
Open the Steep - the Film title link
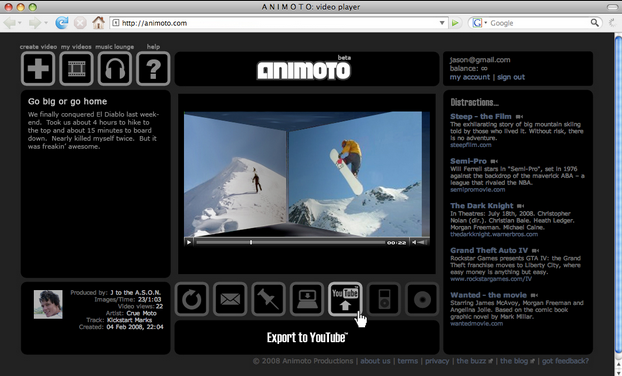coord(481,117)
